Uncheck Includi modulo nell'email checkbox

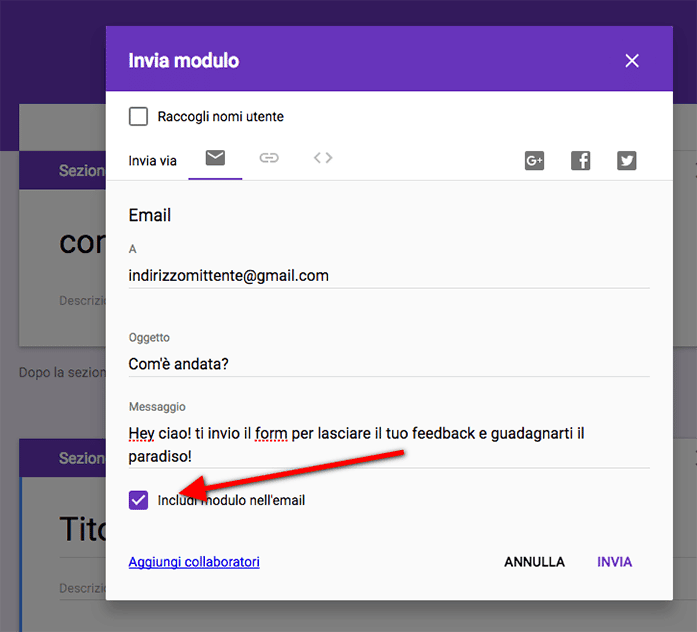[x=138, y=500]
